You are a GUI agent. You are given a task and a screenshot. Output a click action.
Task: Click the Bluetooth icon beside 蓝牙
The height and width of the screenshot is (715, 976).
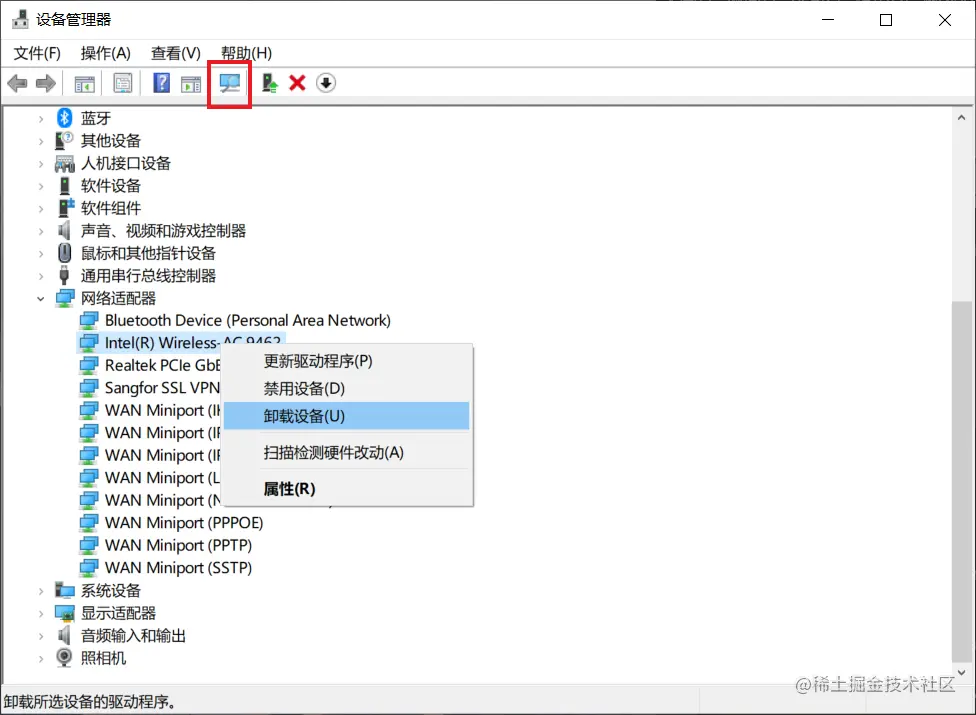(65, 118)
